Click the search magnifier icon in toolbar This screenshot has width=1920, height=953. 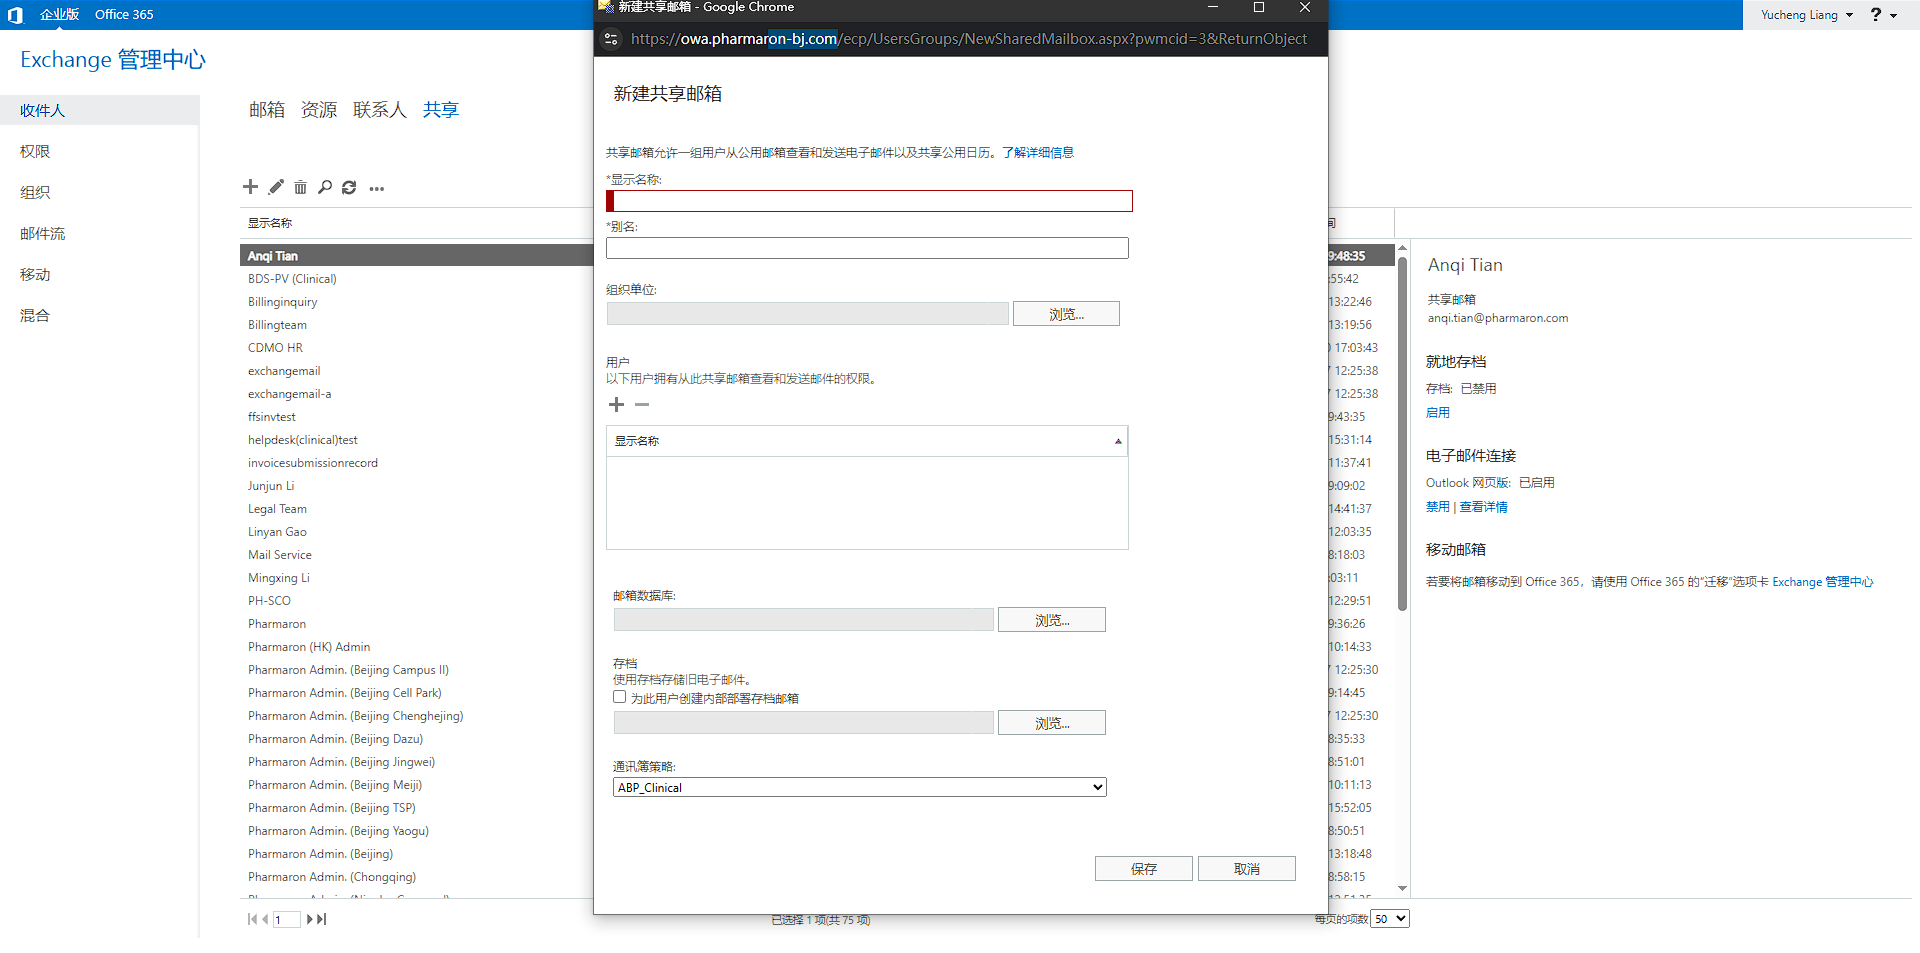coord(325,187)
